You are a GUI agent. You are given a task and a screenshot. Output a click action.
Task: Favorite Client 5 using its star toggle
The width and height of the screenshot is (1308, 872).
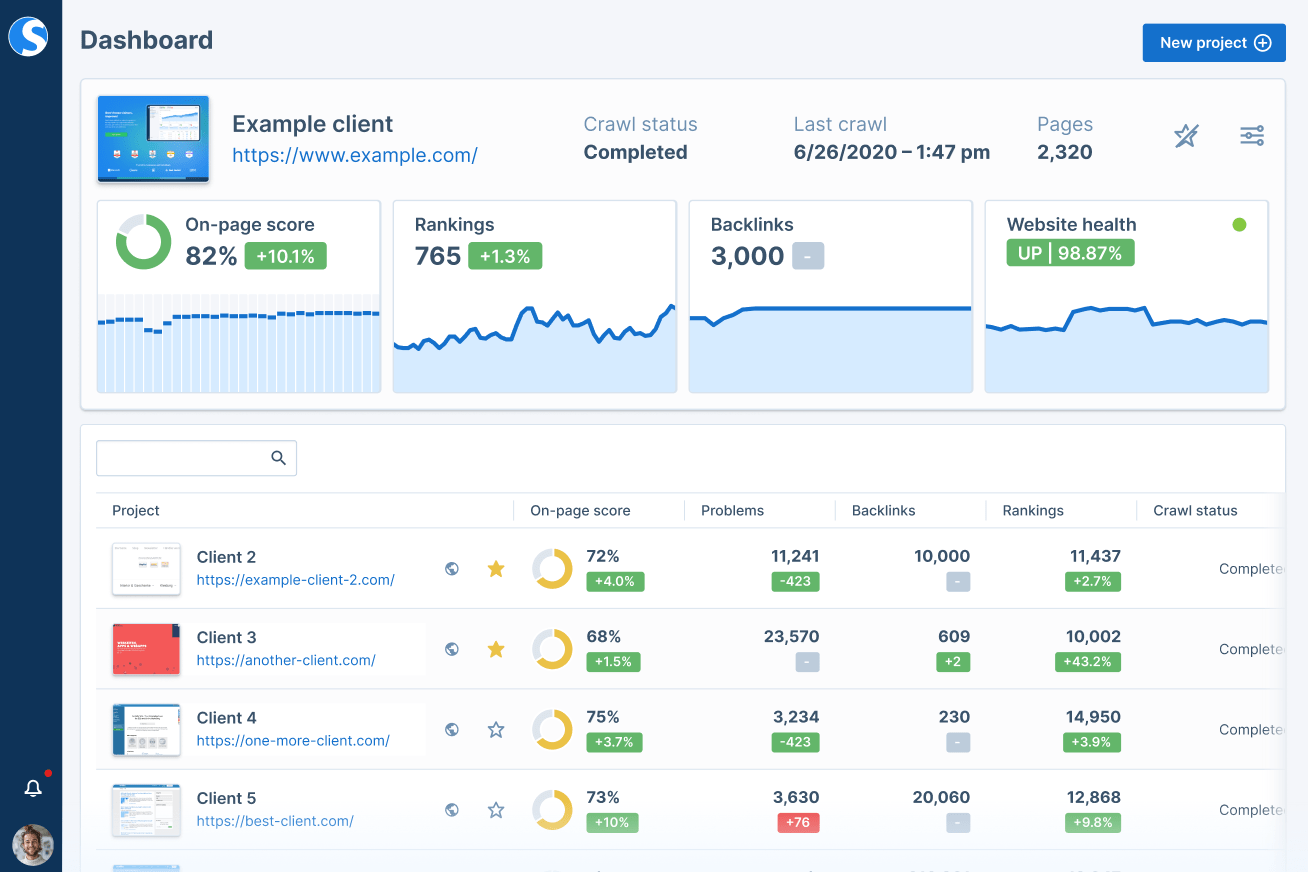(x=495, y=810)
